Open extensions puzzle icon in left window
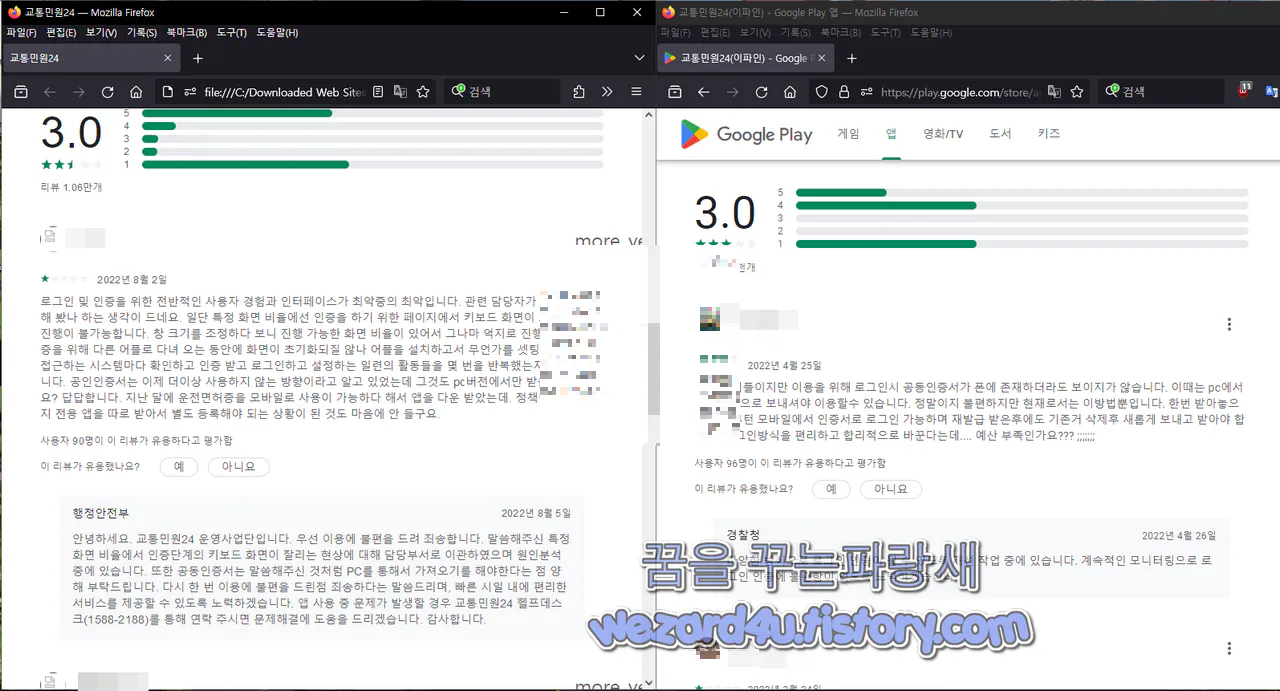 (579, 92)
